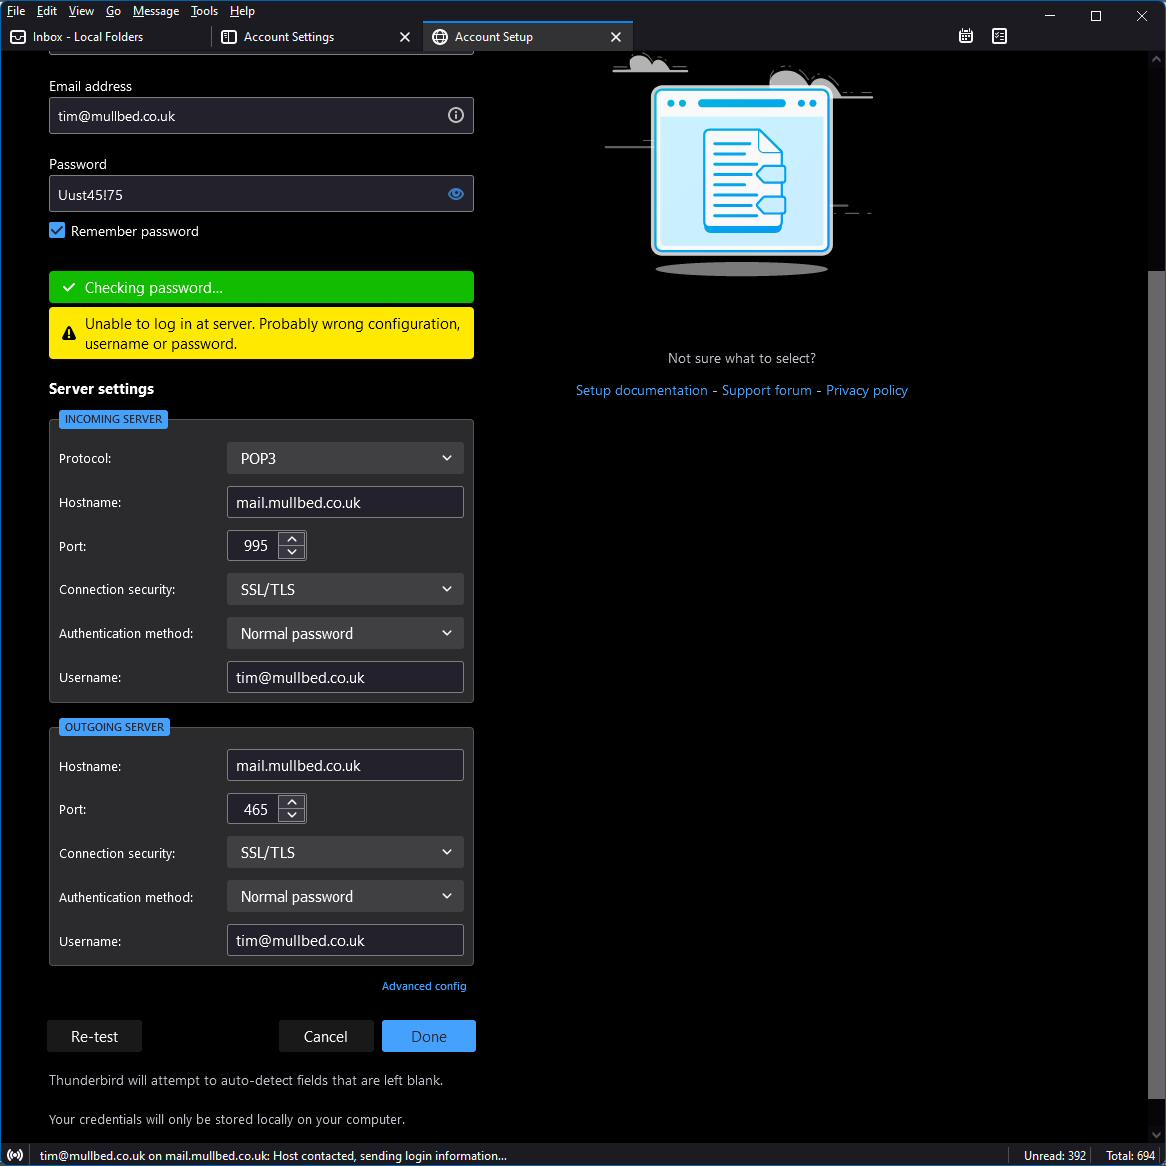Image resolution: width=1166 pixels, height=1166 pixels.
Task: Click the outgoing Hostname field
Action: tap(345, 765)
